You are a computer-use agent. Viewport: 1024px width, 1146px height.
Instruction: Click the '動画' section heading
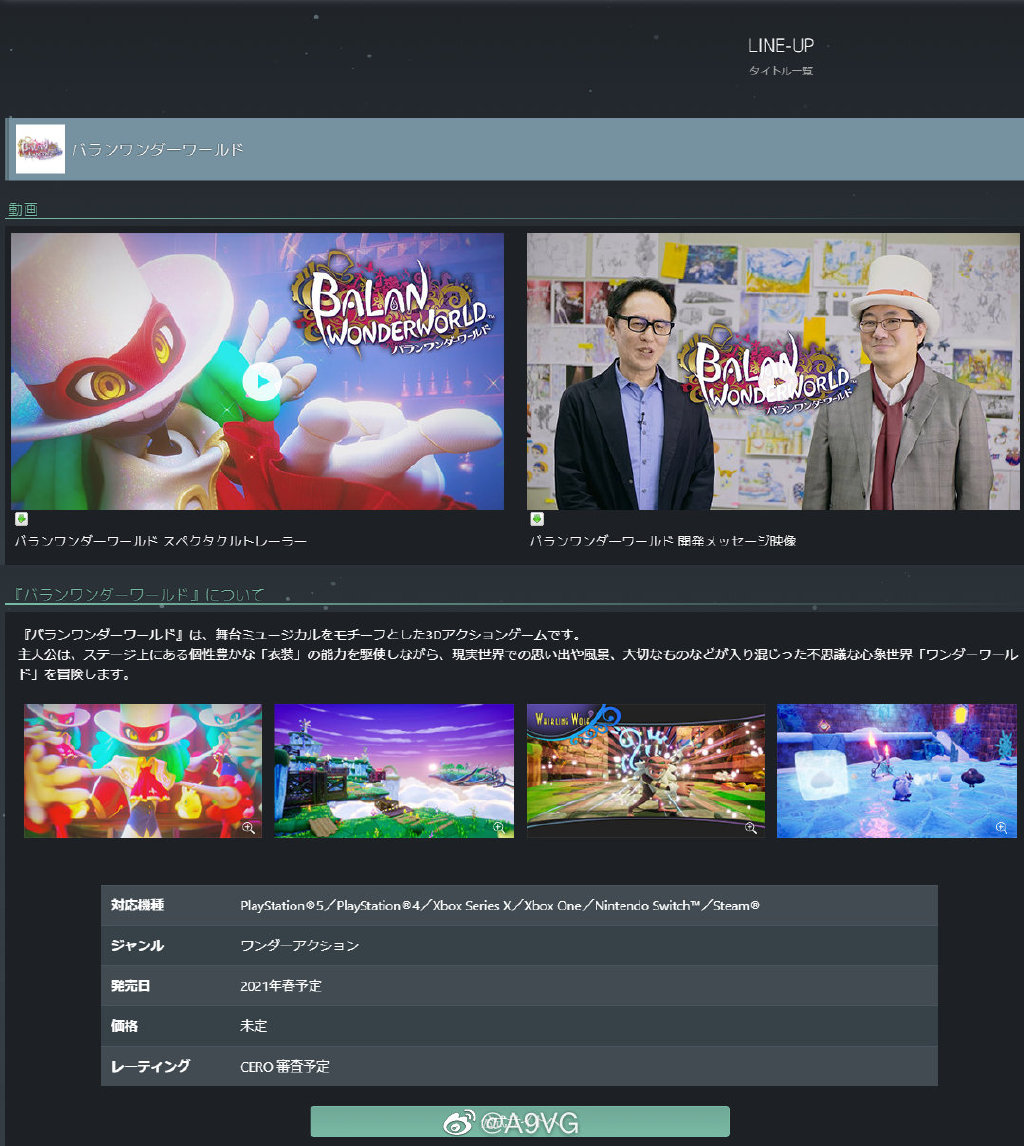tap(23, 209)
